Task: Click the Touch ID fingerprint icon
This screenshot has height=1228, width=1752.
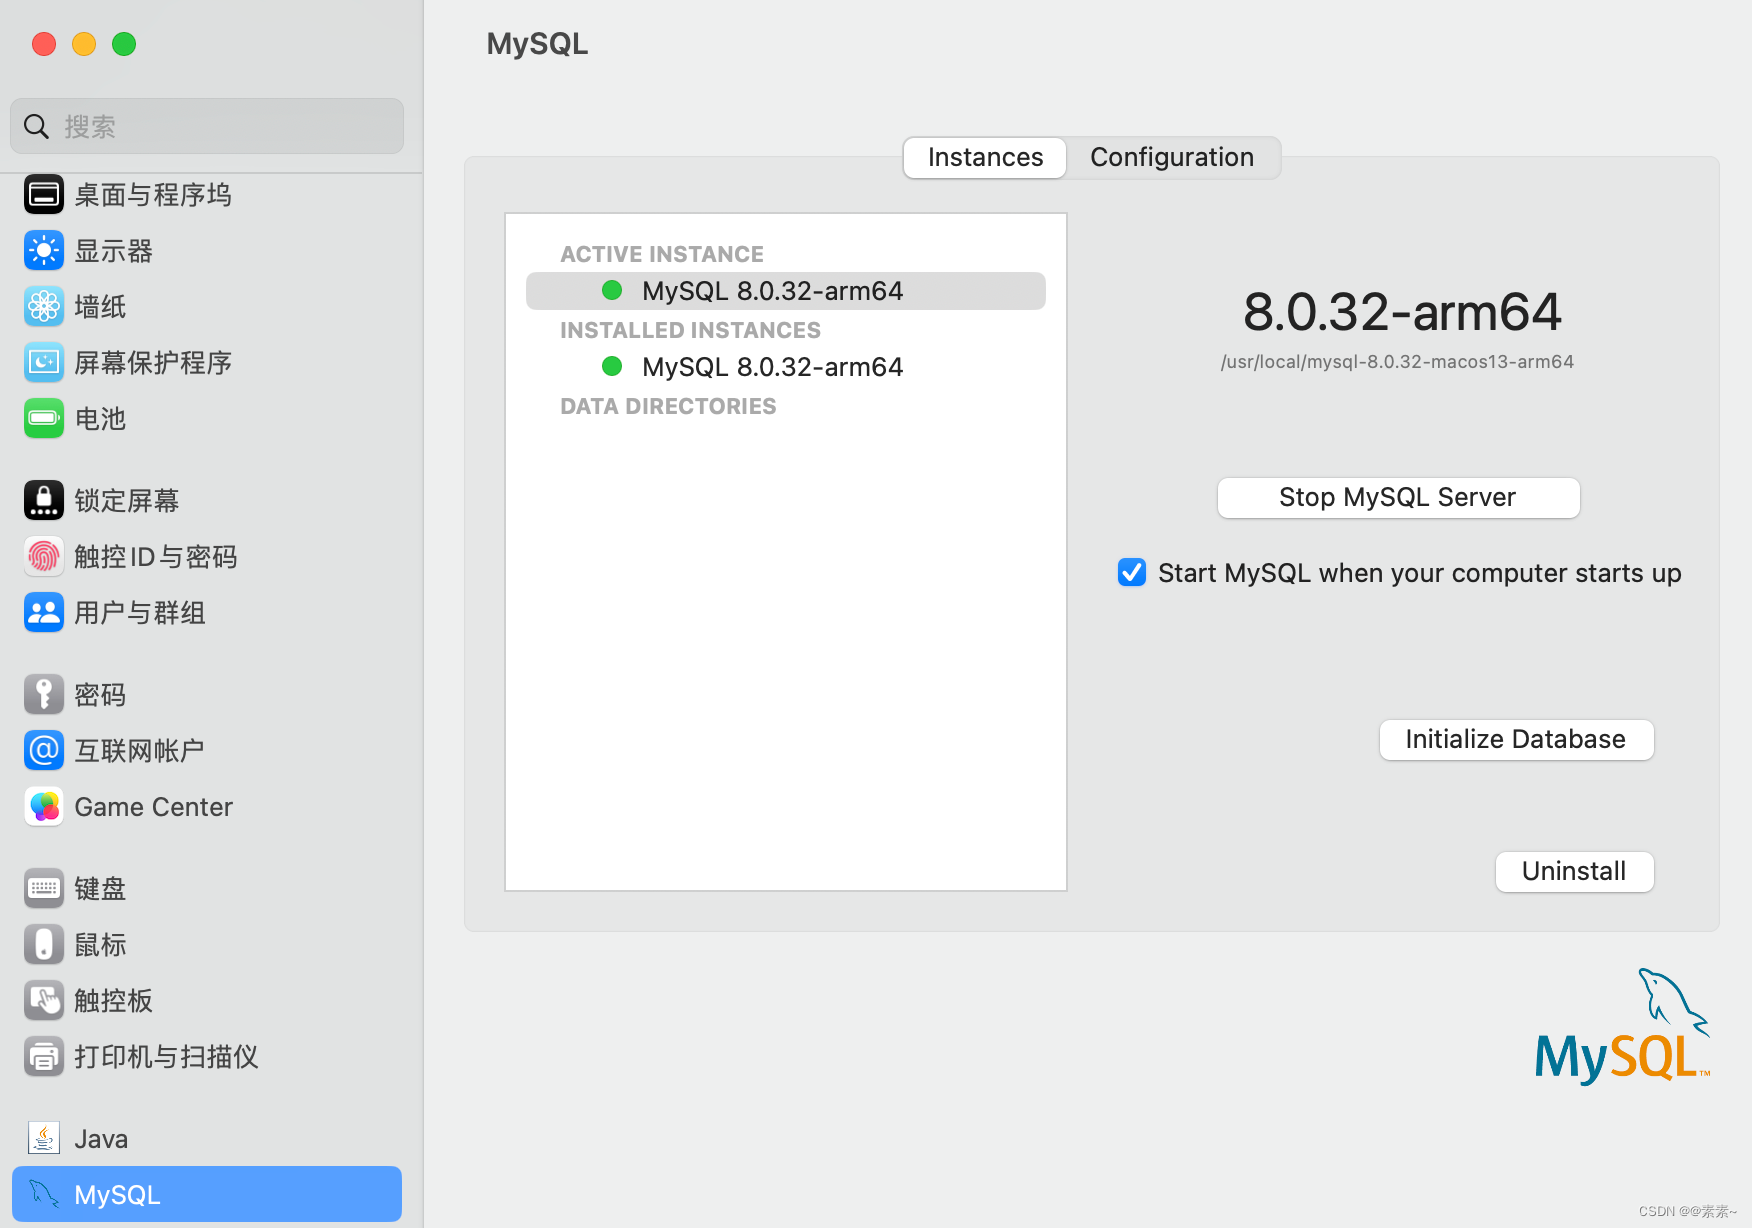Action: point(44,557)
